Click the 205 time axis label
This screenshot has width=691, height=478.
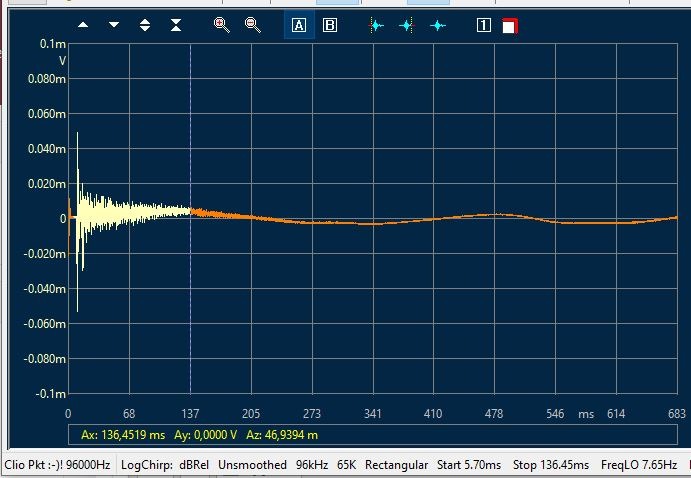251,414
